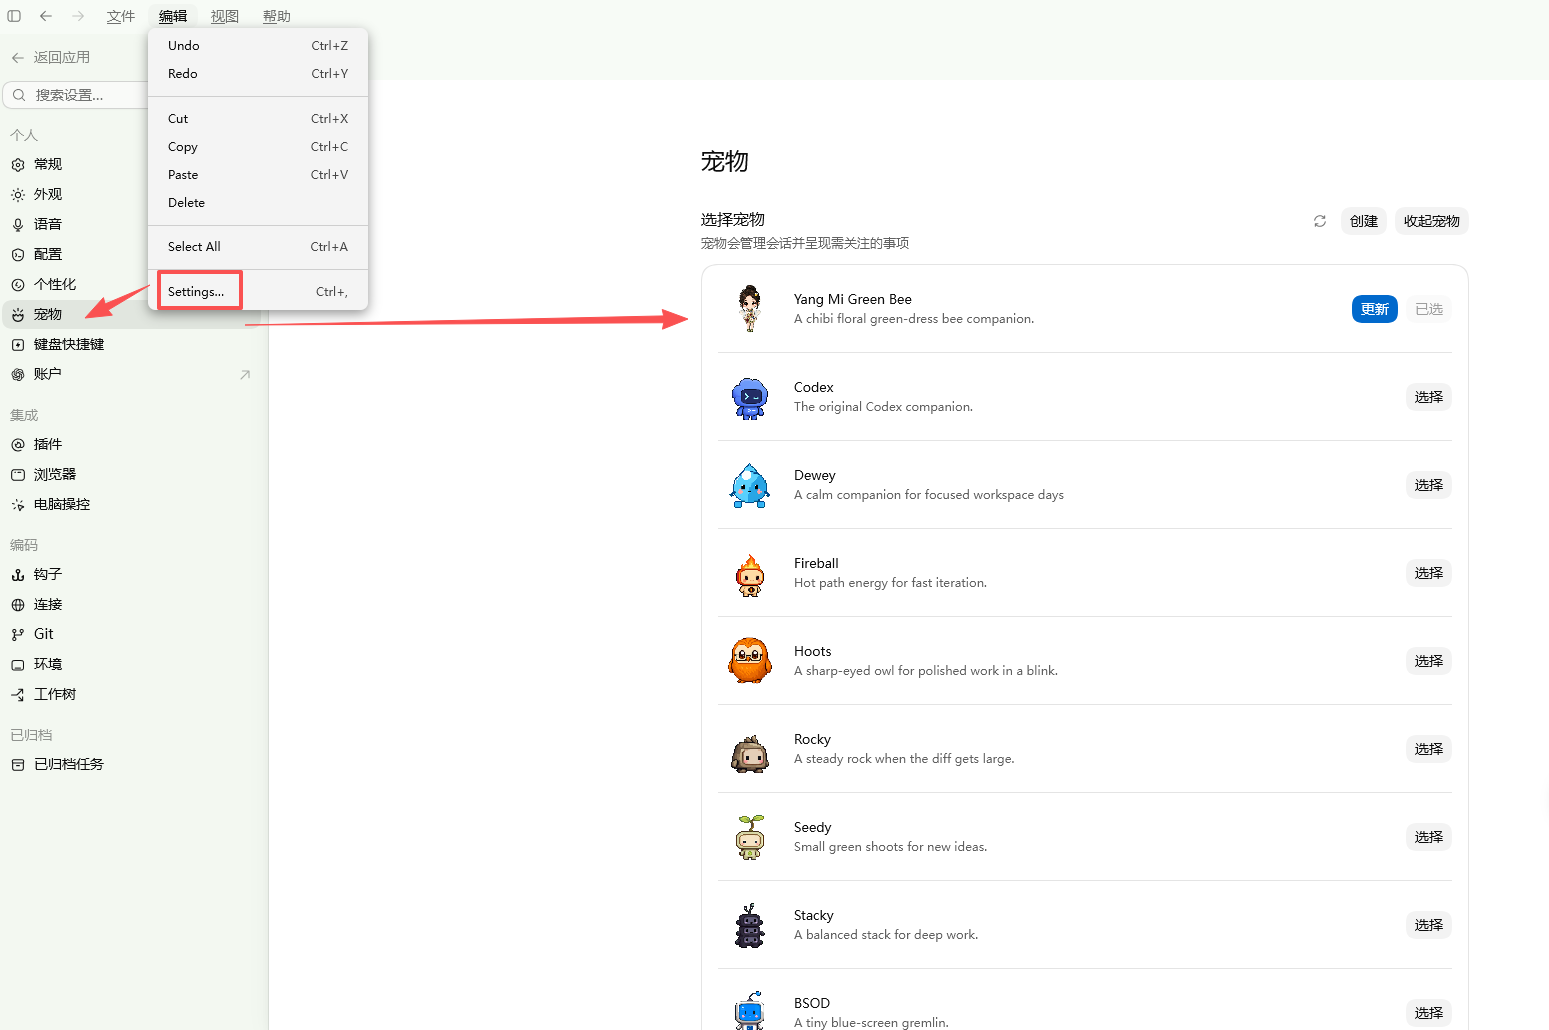Viewport: 1549px width, 1030px height.
Task: Click 'A steady rock when the diff gets large.'
Action: [x=904, y=759]
